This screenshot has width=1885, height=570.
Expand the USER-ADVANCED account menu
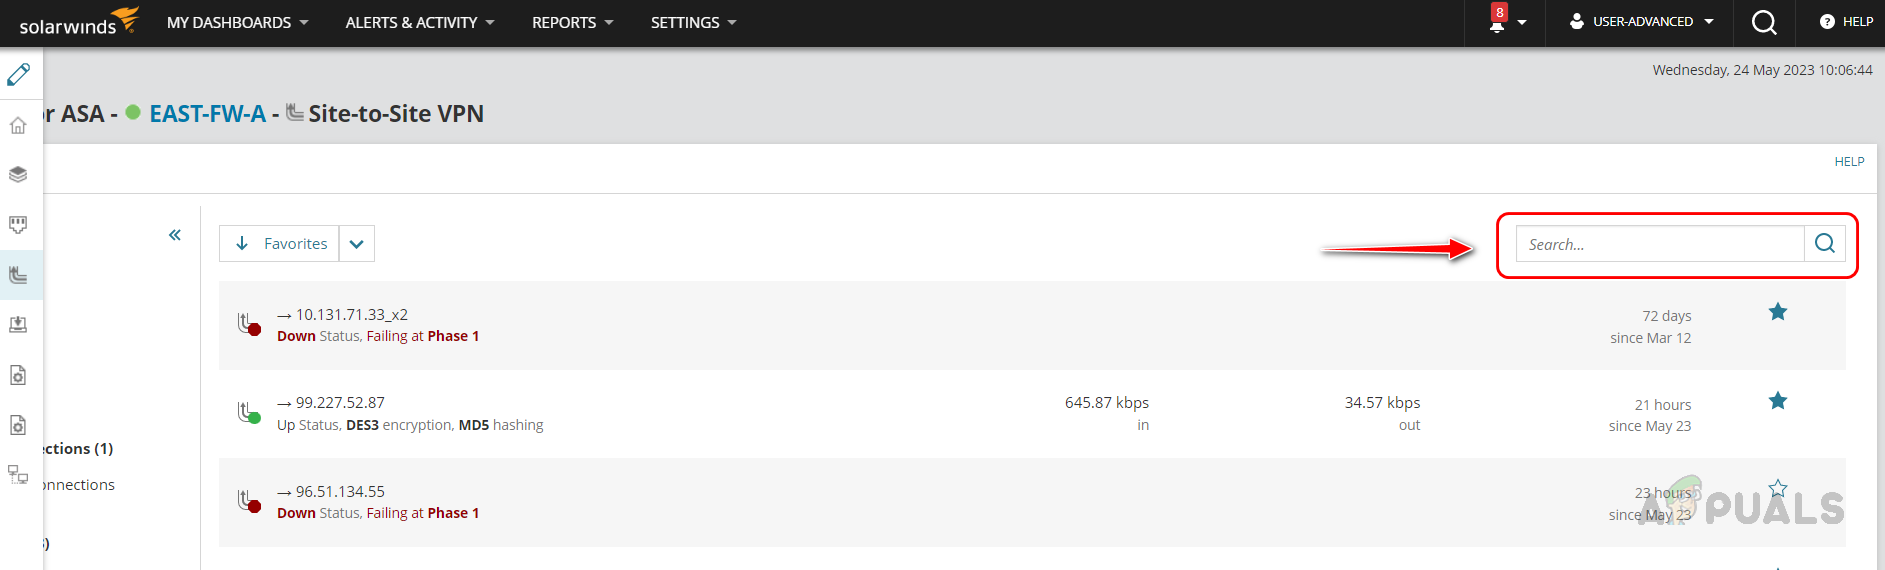(x=1641, y=22)
